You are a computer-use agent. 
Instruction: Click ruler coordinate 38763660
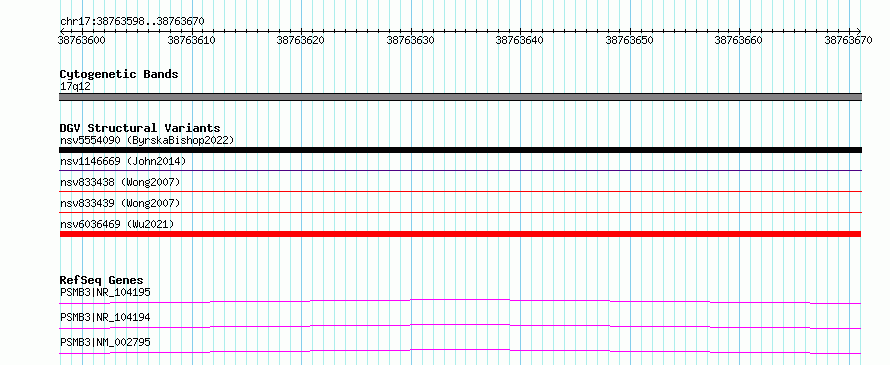click(x=738, y=40)
